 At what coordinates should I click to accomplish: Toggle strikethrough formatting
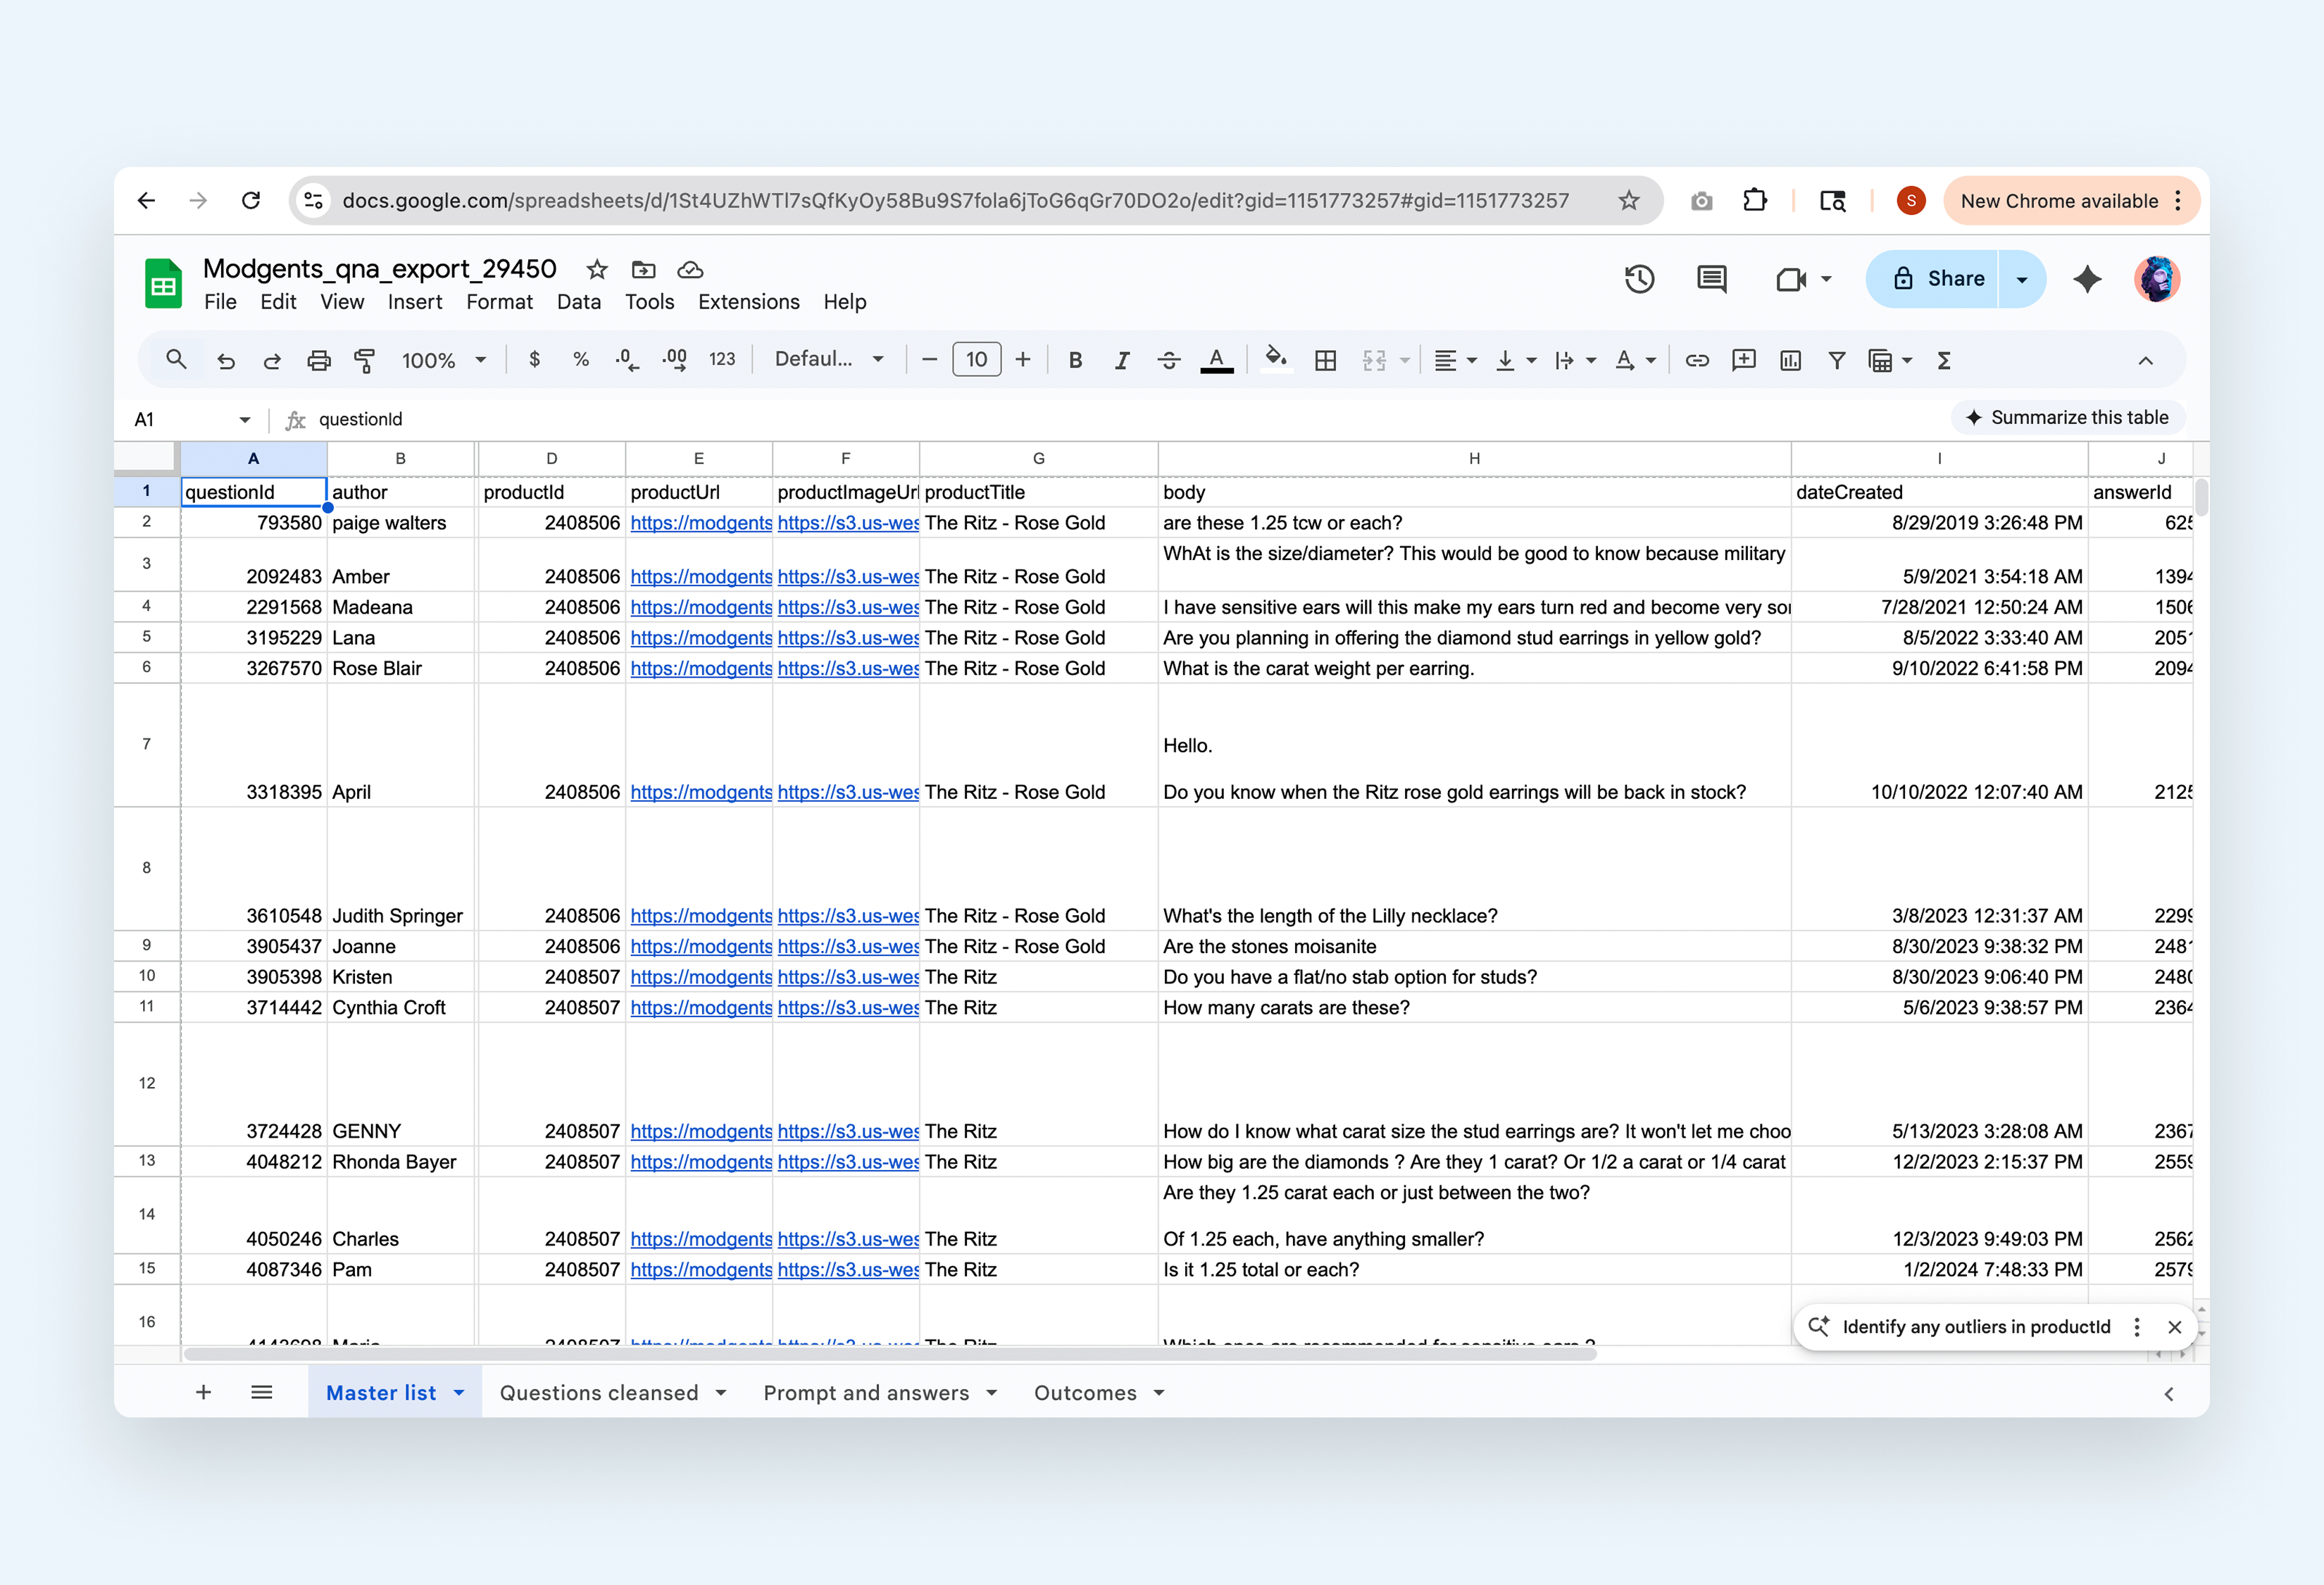click(1168, 360)
